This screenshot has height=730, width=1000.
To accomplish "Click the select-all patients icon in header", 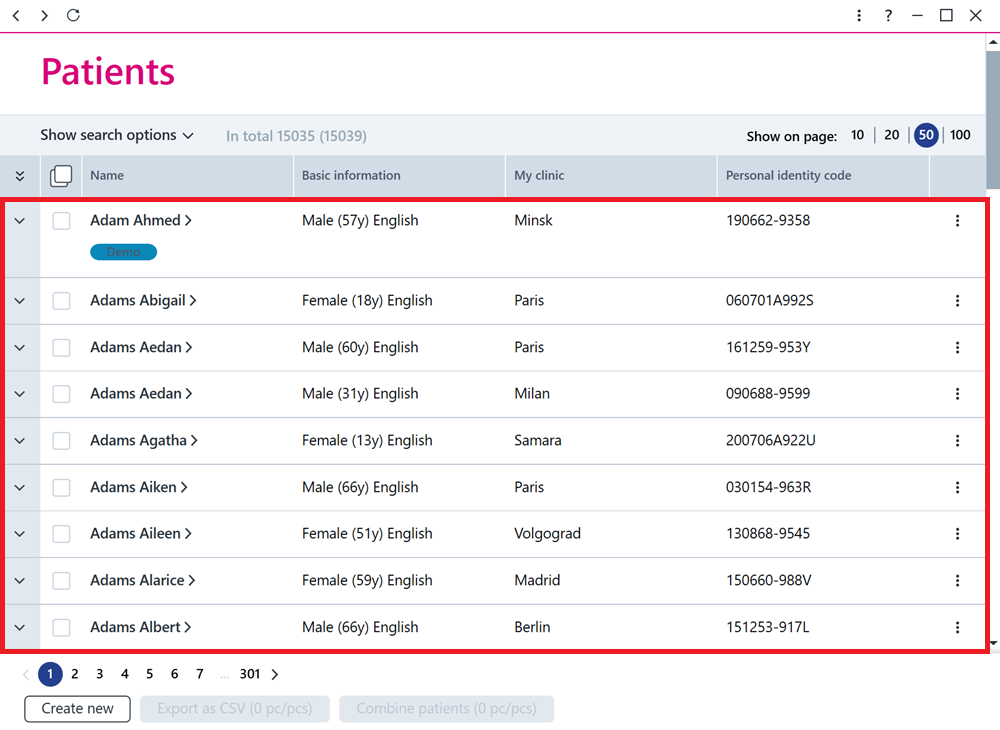I will coord(61,176).
